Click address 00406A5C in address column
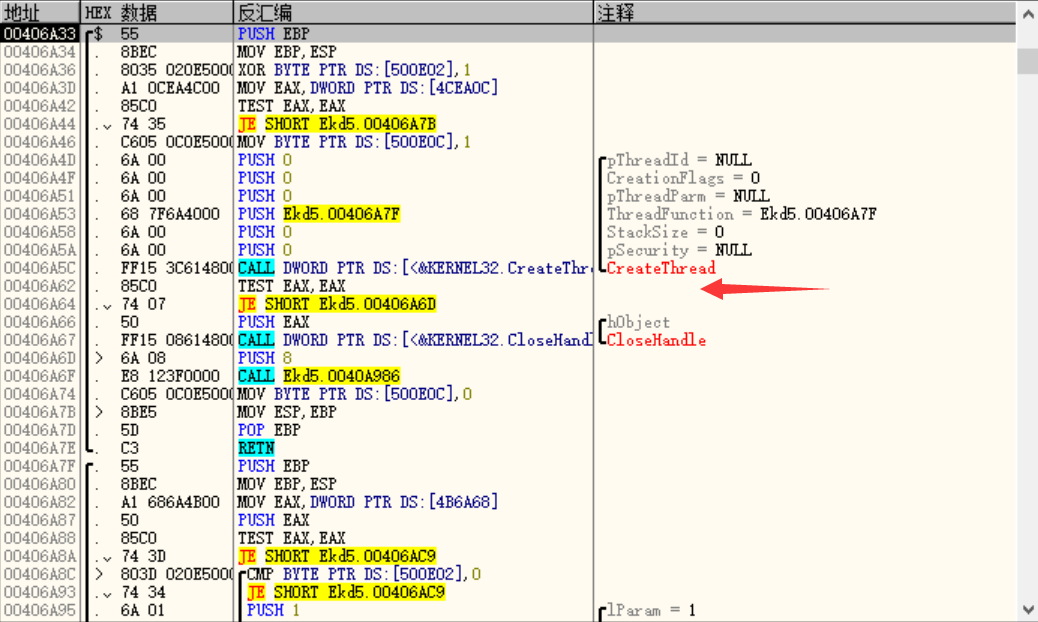Viewport: 1038px width, 622px height. (x=40, y=268)
